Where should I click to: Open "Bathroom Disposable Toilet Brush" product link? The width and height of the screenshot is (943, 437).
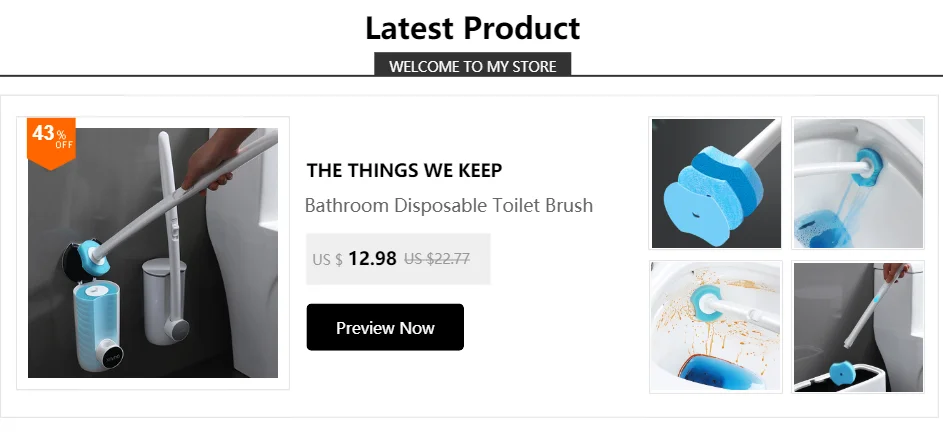448,206
